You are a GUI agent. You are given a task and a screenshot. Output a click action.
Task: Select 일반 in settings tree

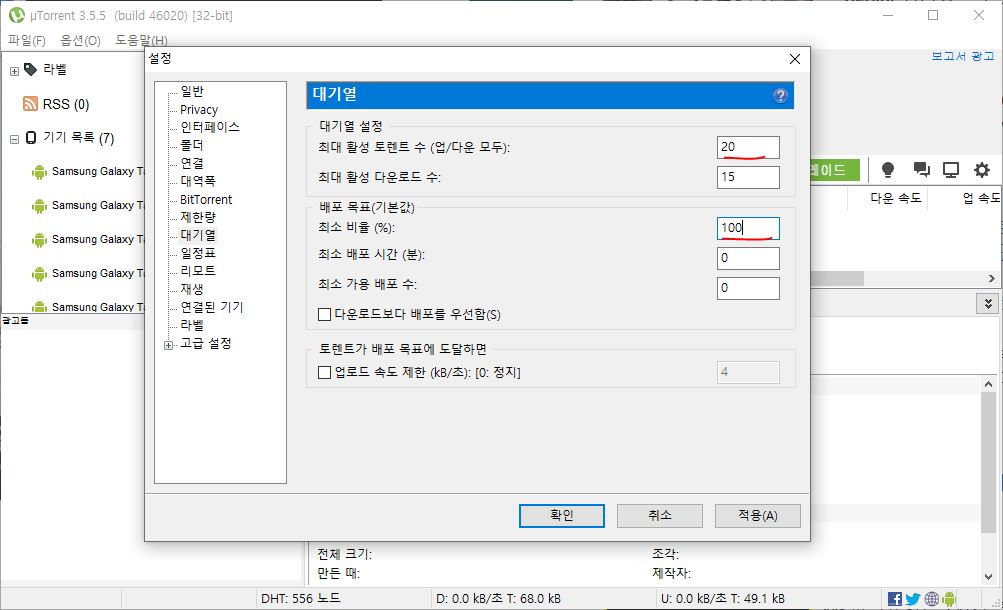(192, 91)
